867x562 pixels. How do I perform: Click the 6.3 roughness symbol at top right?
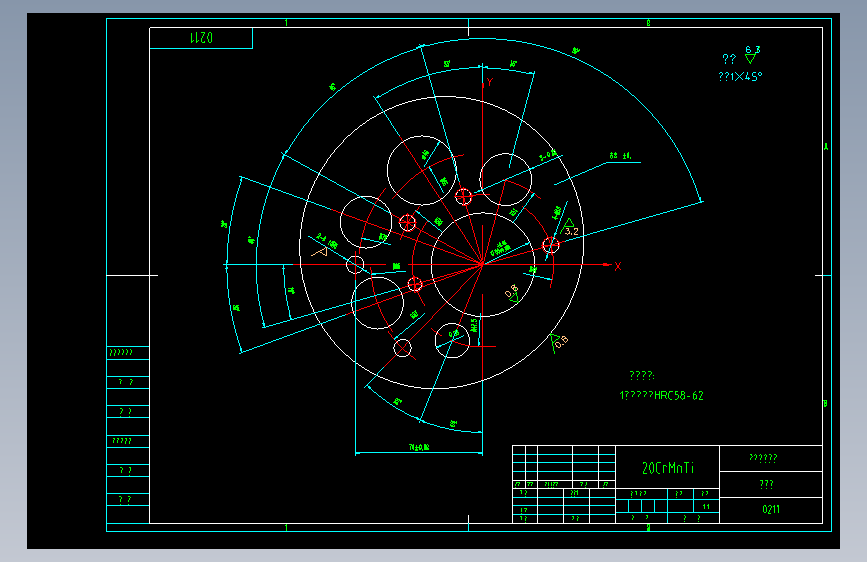point(752,54)
